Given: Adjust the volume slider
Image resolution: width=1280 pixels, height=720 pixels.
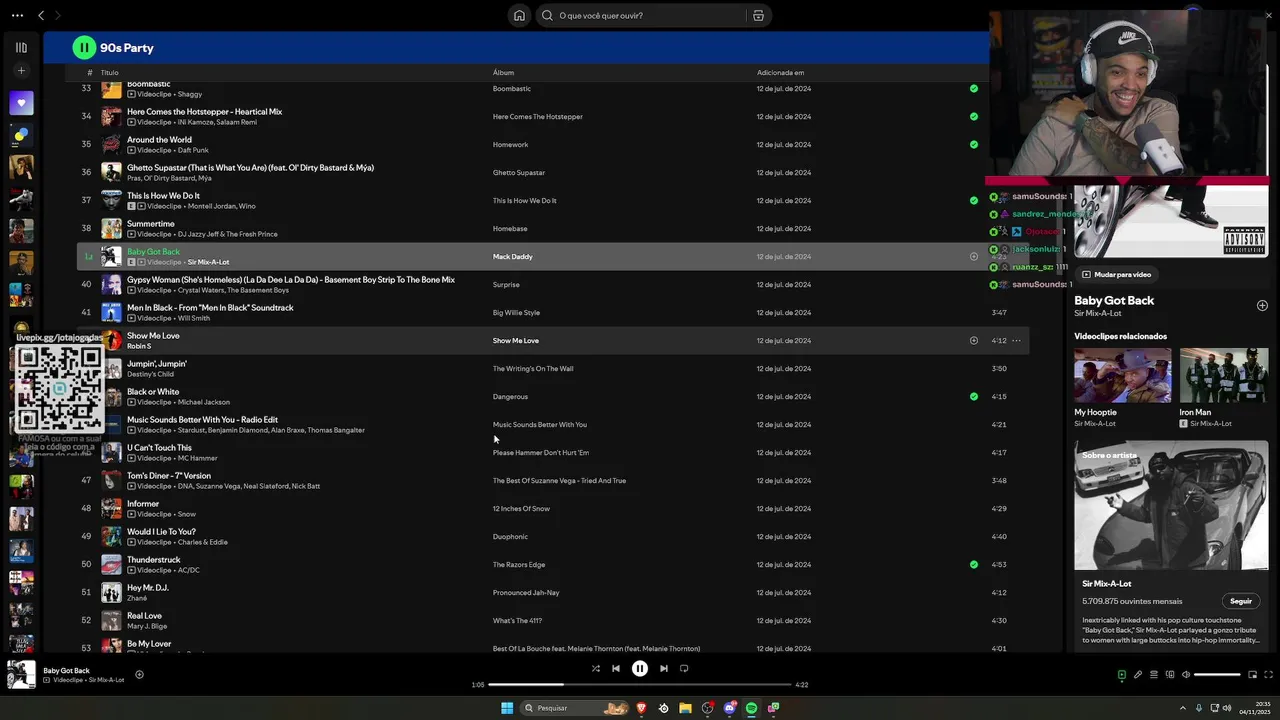Looking at the screenshot, I should [x=1217, y=674].
